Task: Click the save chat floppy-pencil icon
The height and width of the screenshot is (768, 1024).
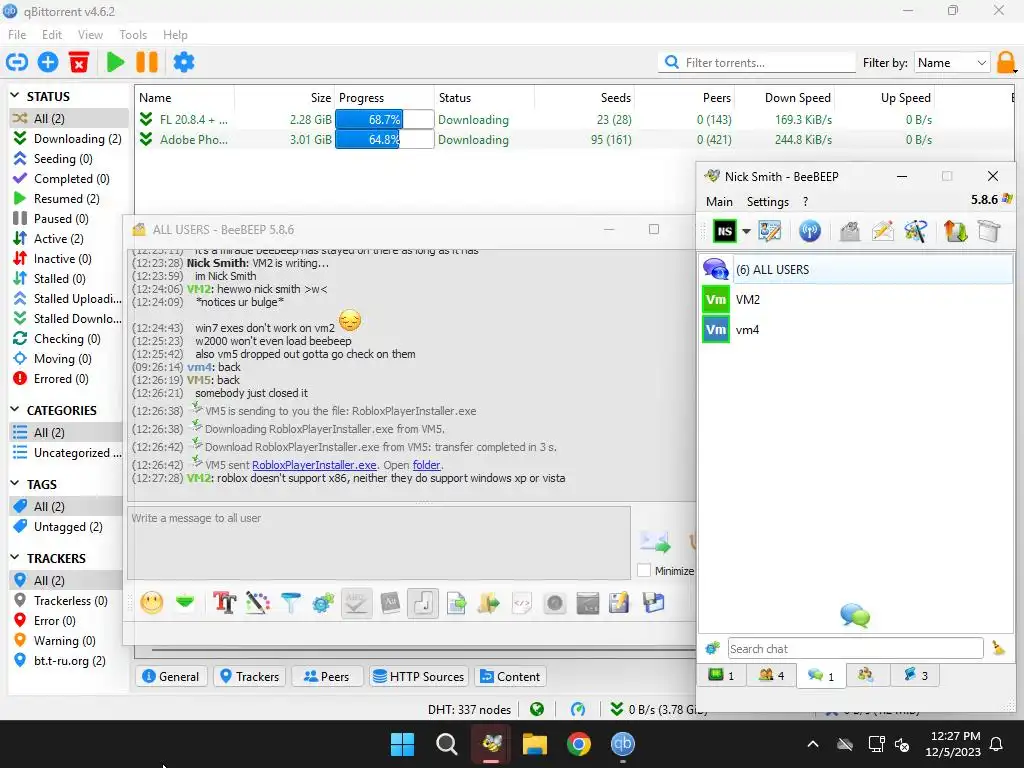Action: click(x=619, y=602)
